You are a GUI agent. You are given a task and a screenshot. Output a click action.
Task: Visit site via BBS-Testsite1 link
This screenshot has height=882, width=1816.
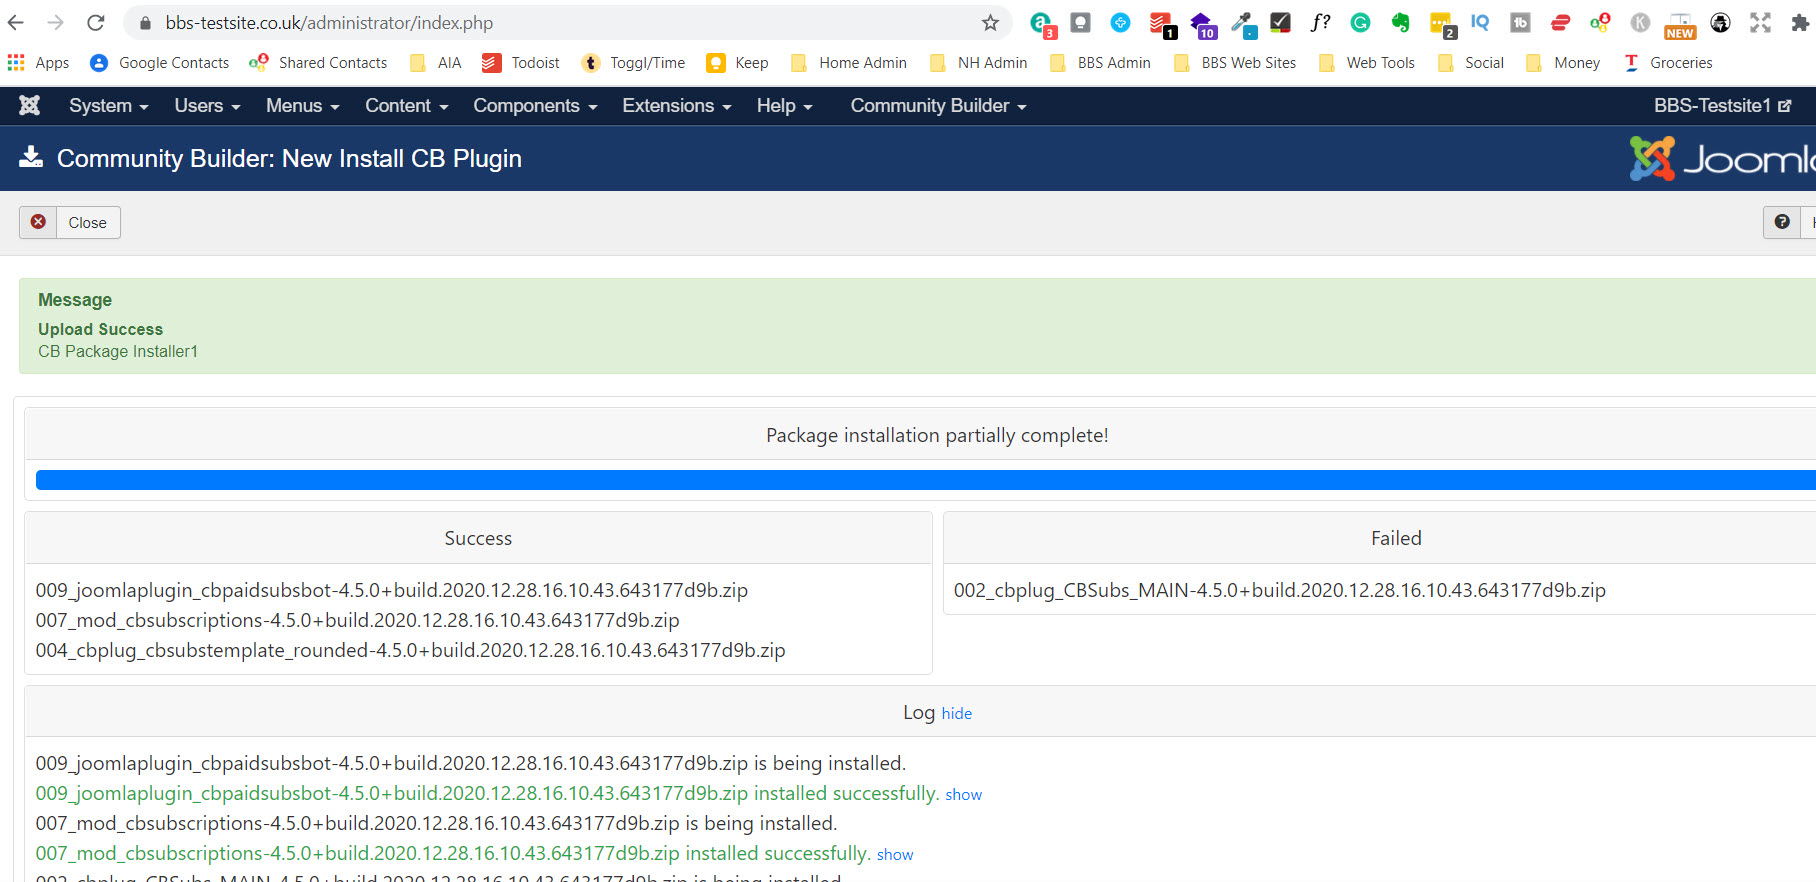pos(1722,105)
